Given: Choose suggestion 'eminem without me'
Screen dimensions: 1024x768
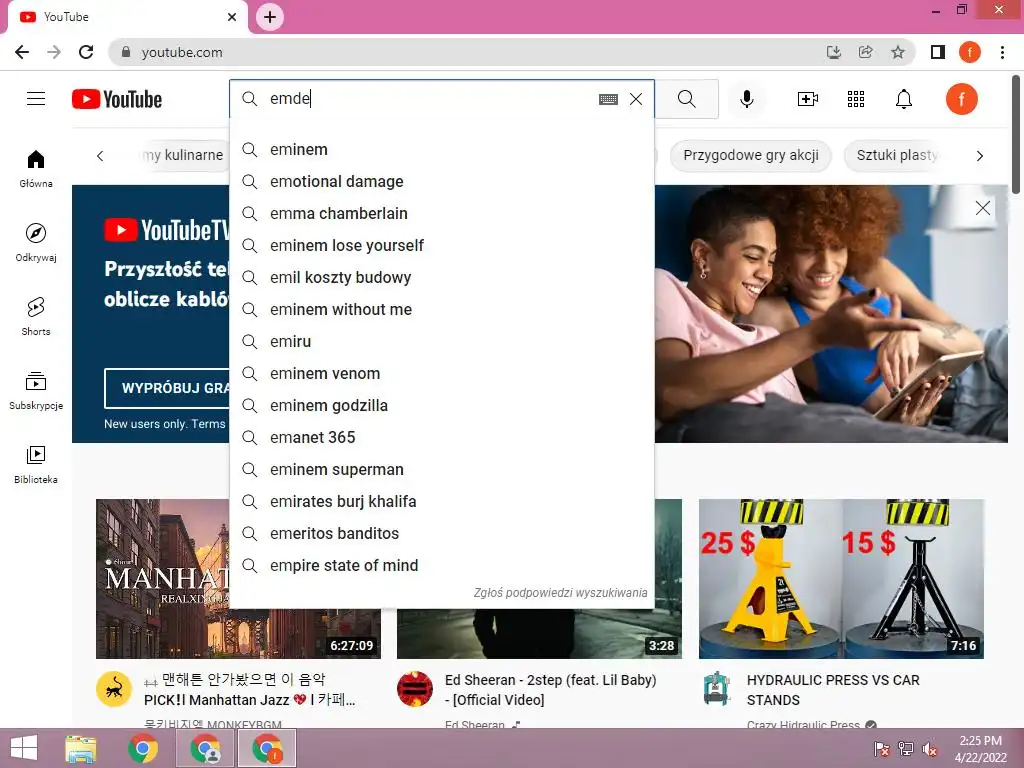Looking at the screenshot, I should click(x=442, y=310).
